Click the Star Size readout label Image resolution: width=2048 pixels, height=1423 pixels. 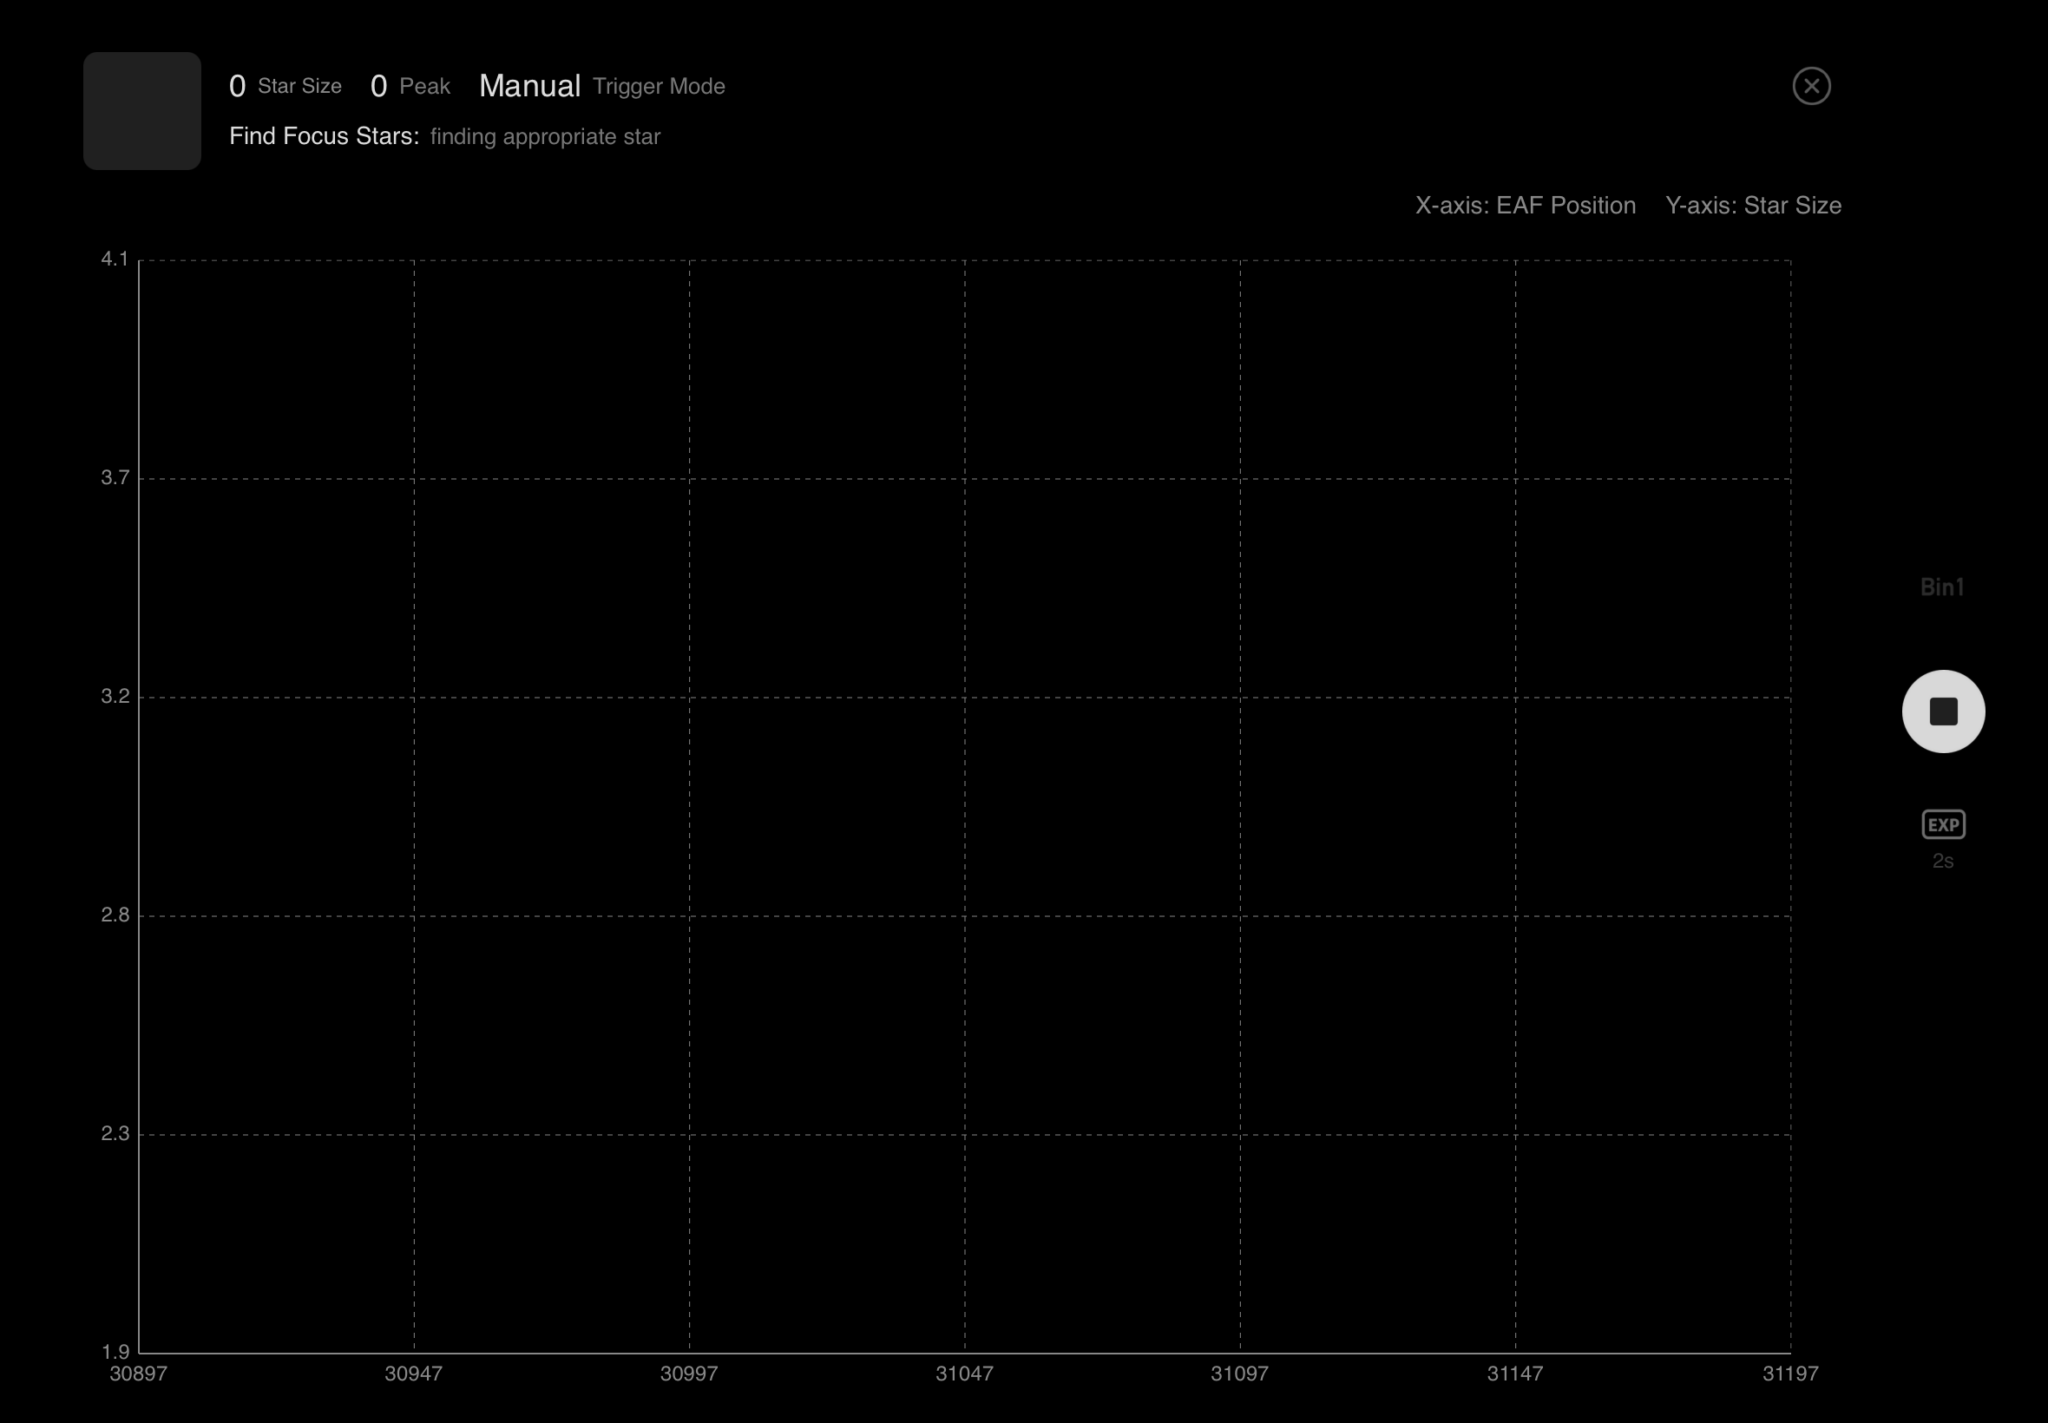click(x=299, y=87)
